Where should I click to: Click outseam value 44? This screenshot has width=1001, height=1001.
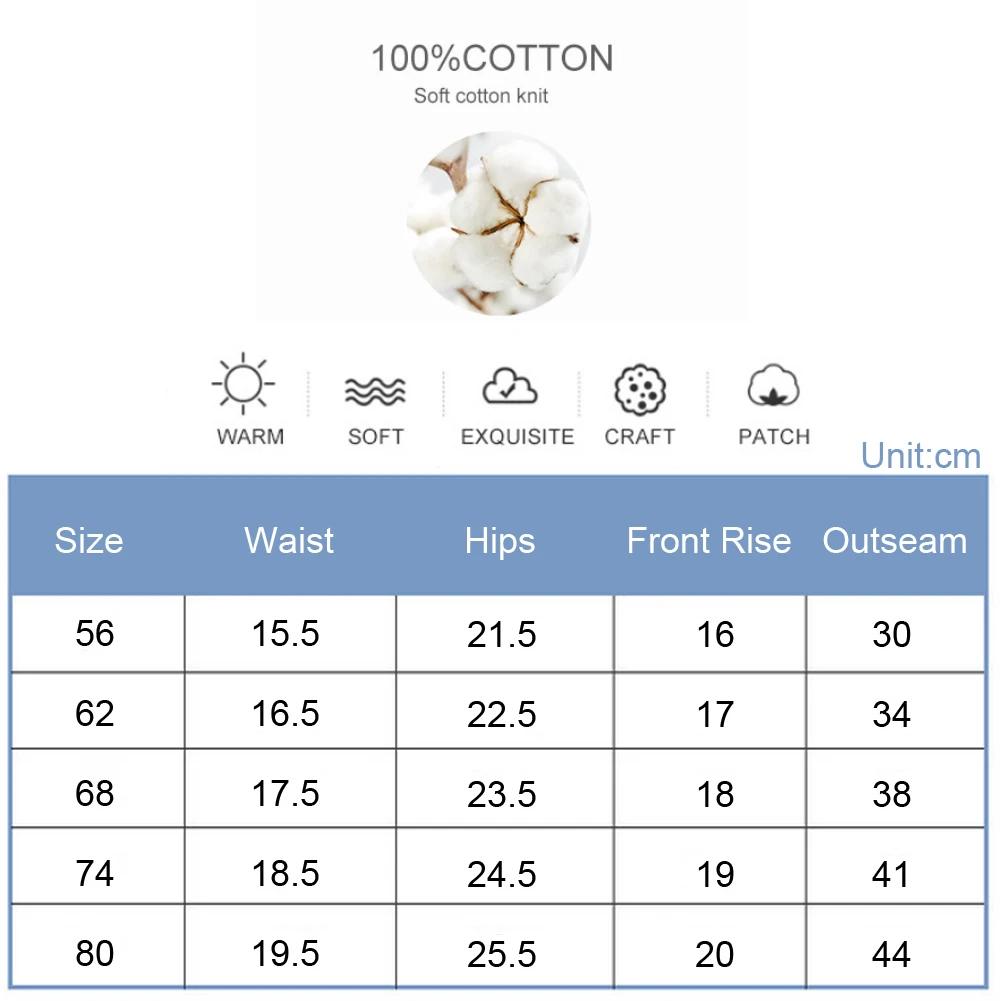pos(891,954)
